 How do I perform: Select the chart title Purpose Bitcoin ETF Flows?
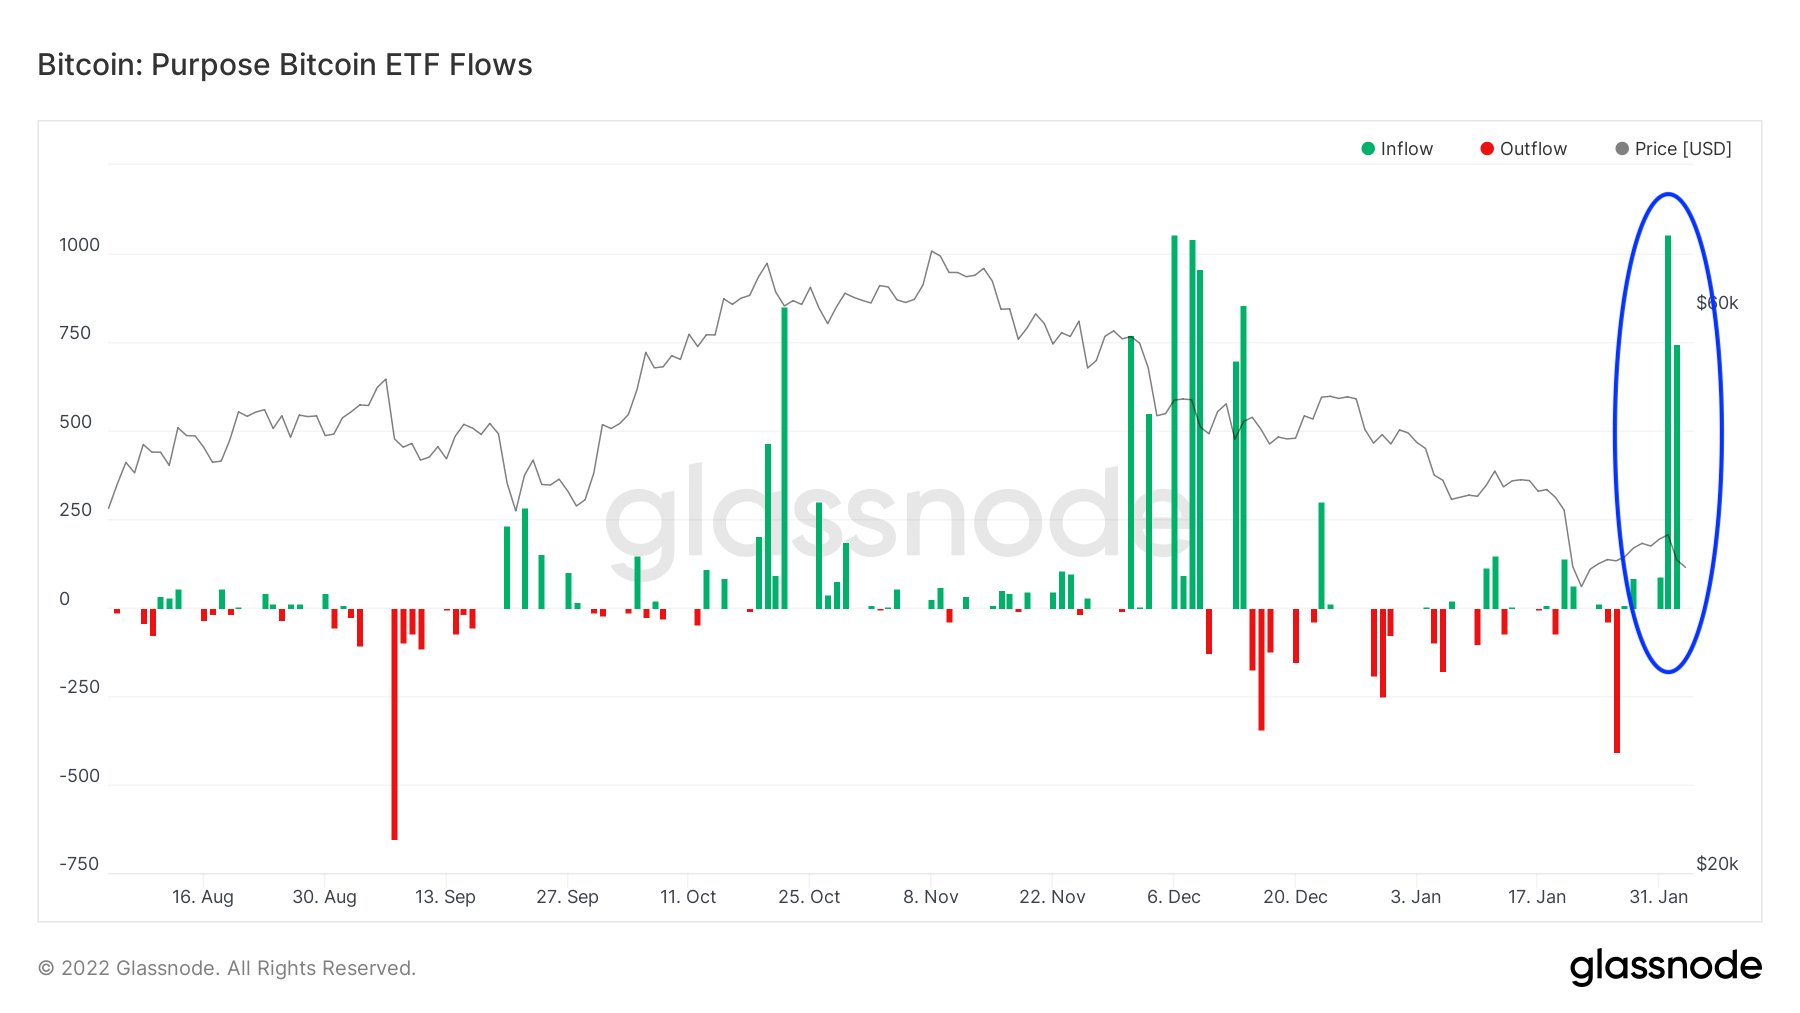point(285,65)
